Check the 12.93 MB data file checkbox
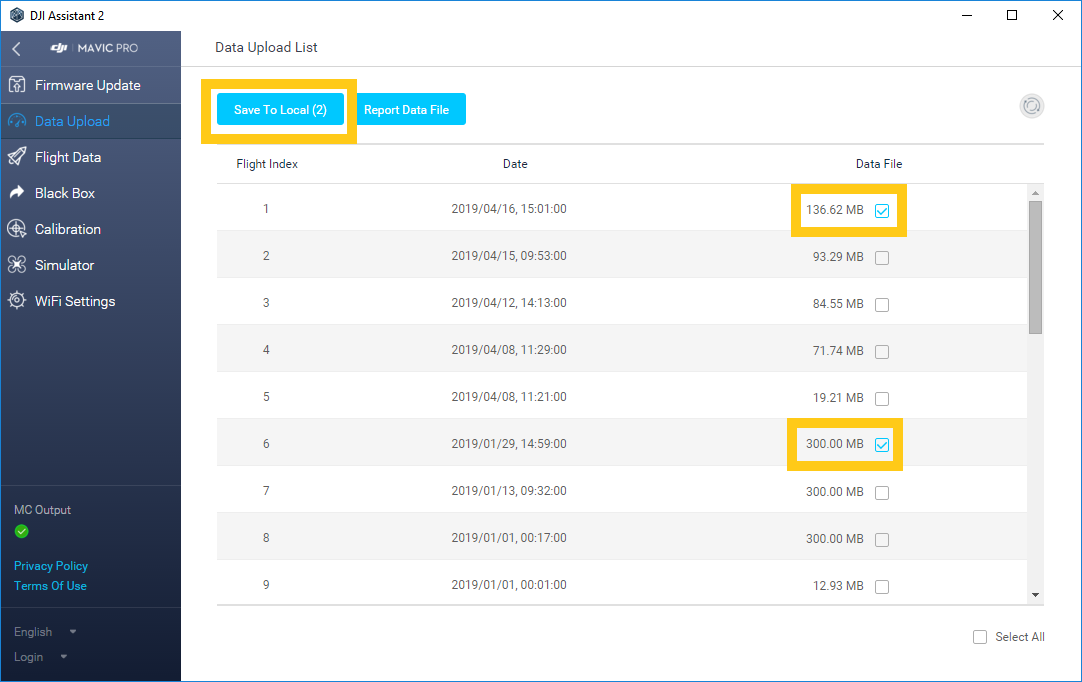Screen dimensions: 1082x682 click(882, 586)
